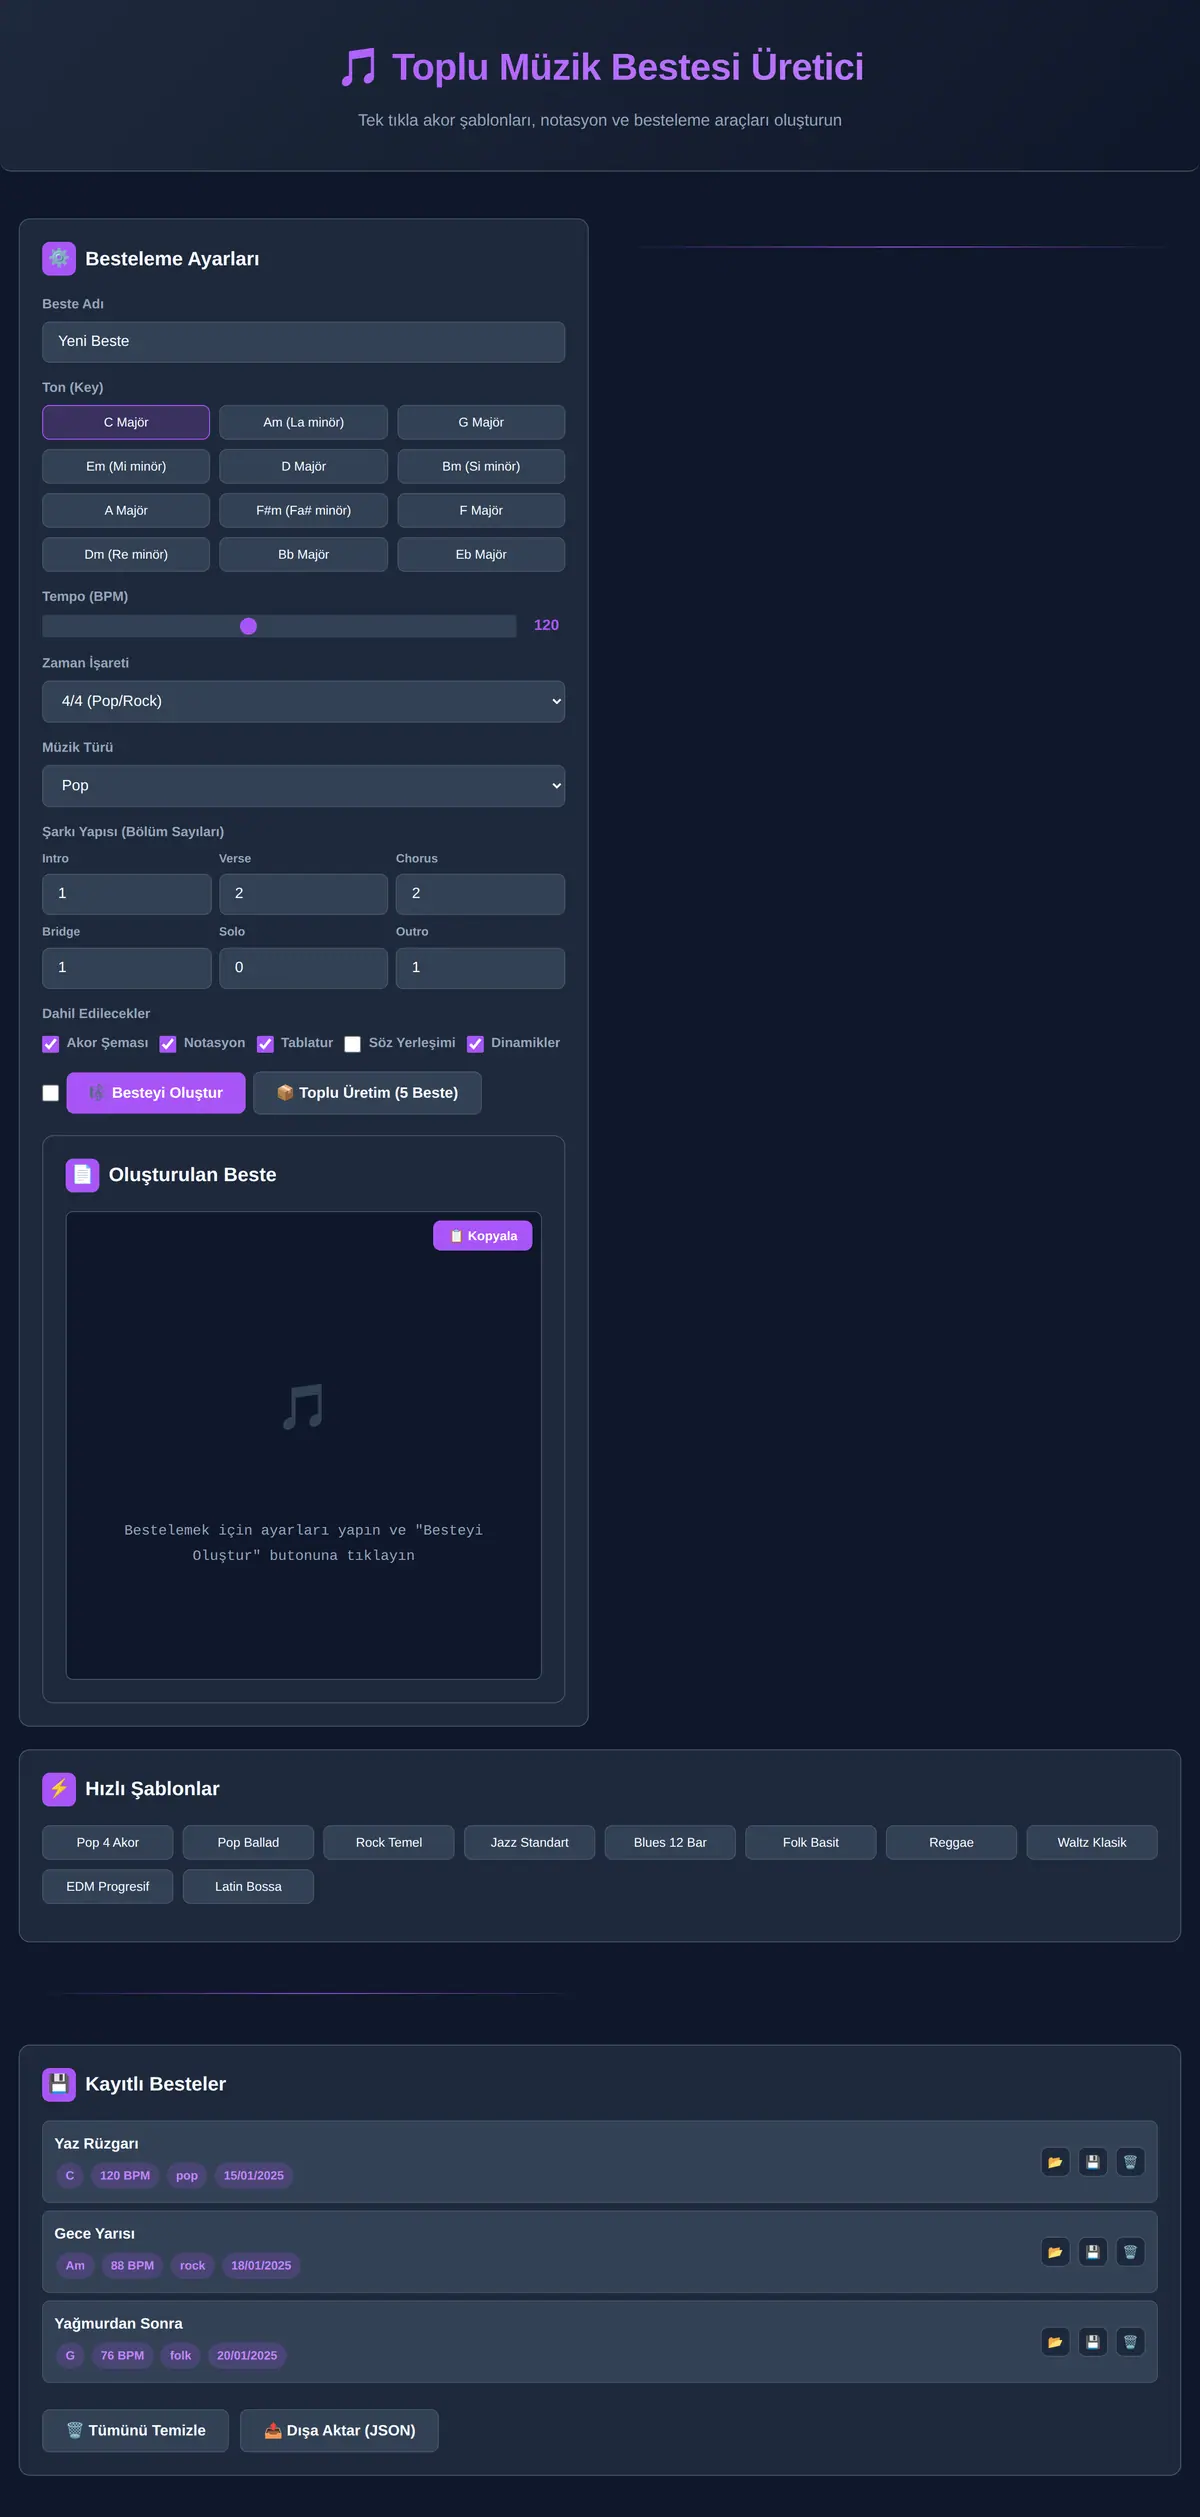Open the Müzik Türü dropdown

(x=303, y=786)
